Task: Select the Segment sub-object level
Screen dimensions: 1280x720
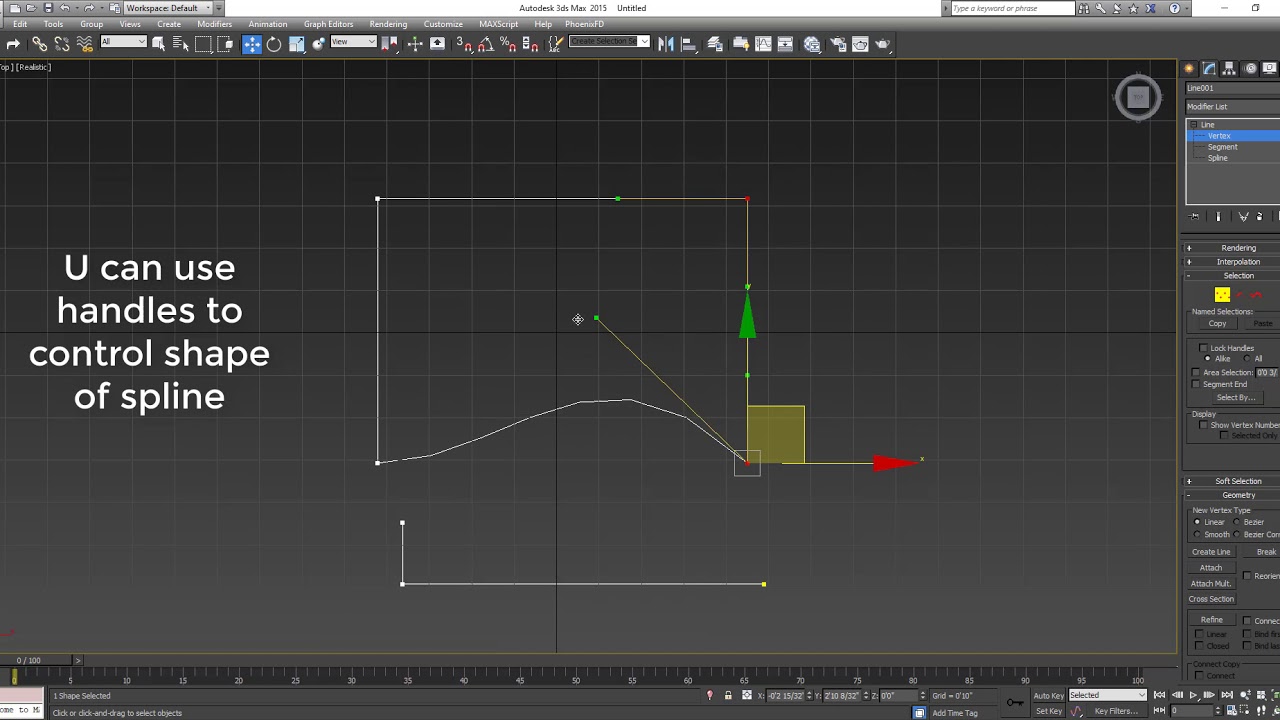Action: point(1222,147)
